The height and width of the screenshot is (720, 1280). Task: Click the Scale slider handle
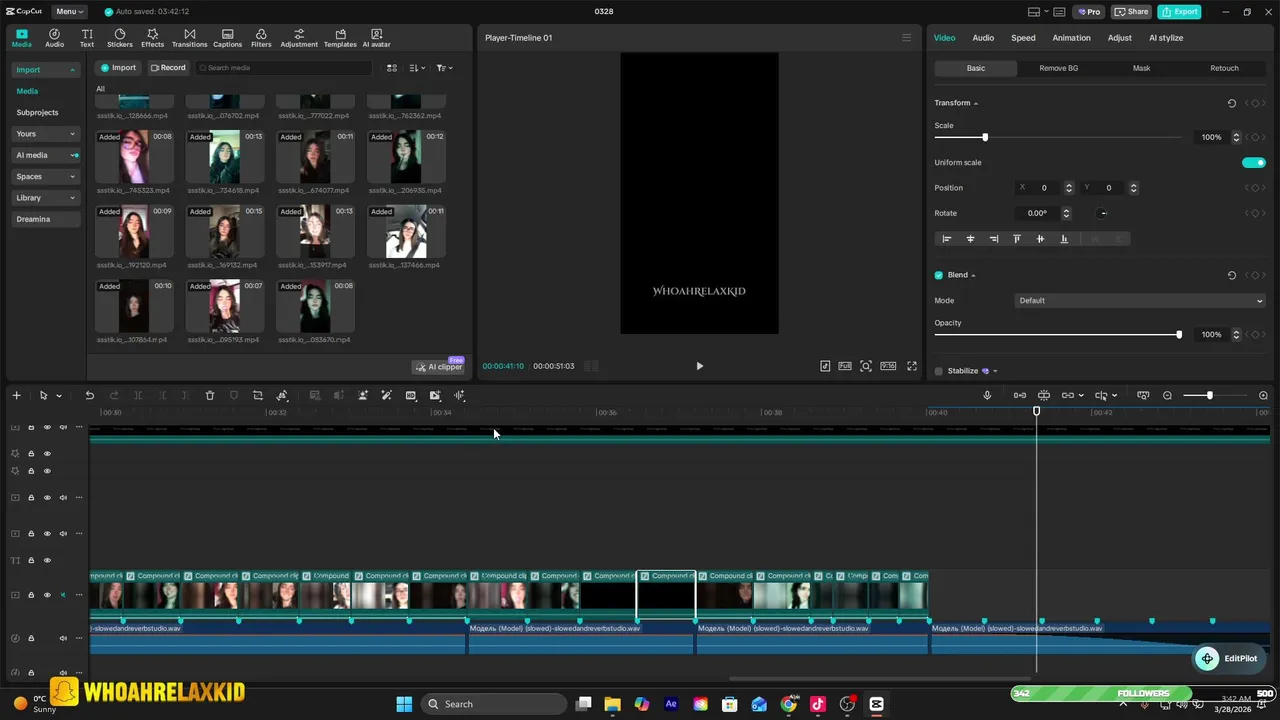point(985,137)
